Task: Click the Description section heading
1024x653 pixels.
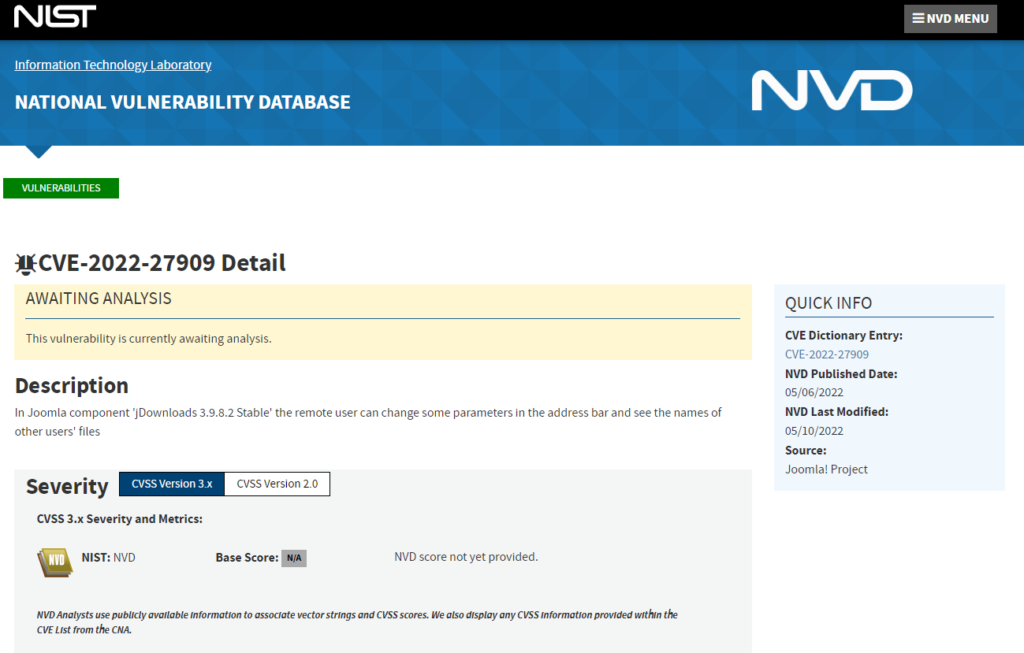Action: point(72,386)
